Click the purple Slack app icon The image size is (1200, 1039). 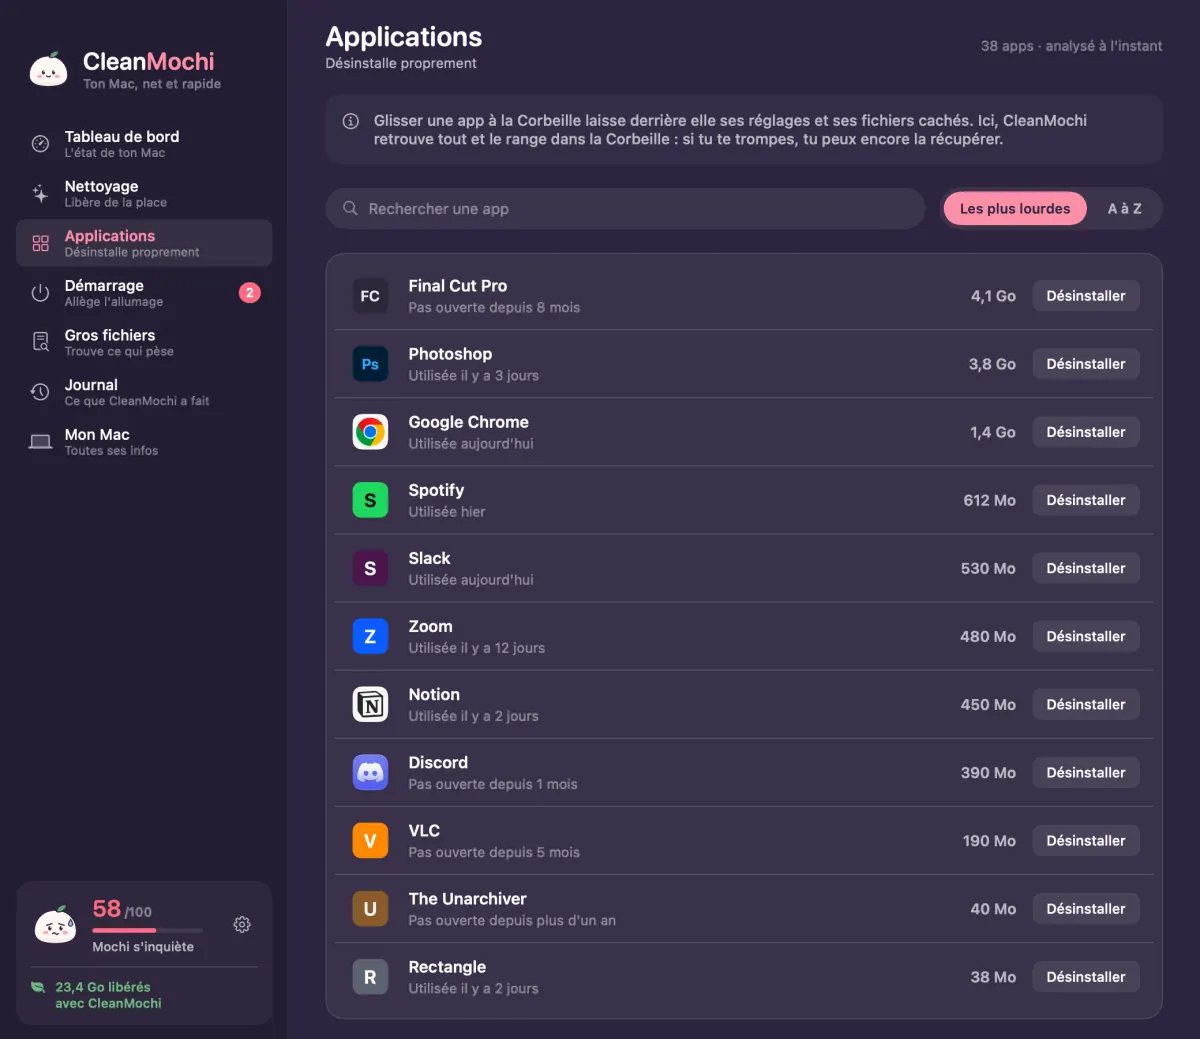(370, 568)
